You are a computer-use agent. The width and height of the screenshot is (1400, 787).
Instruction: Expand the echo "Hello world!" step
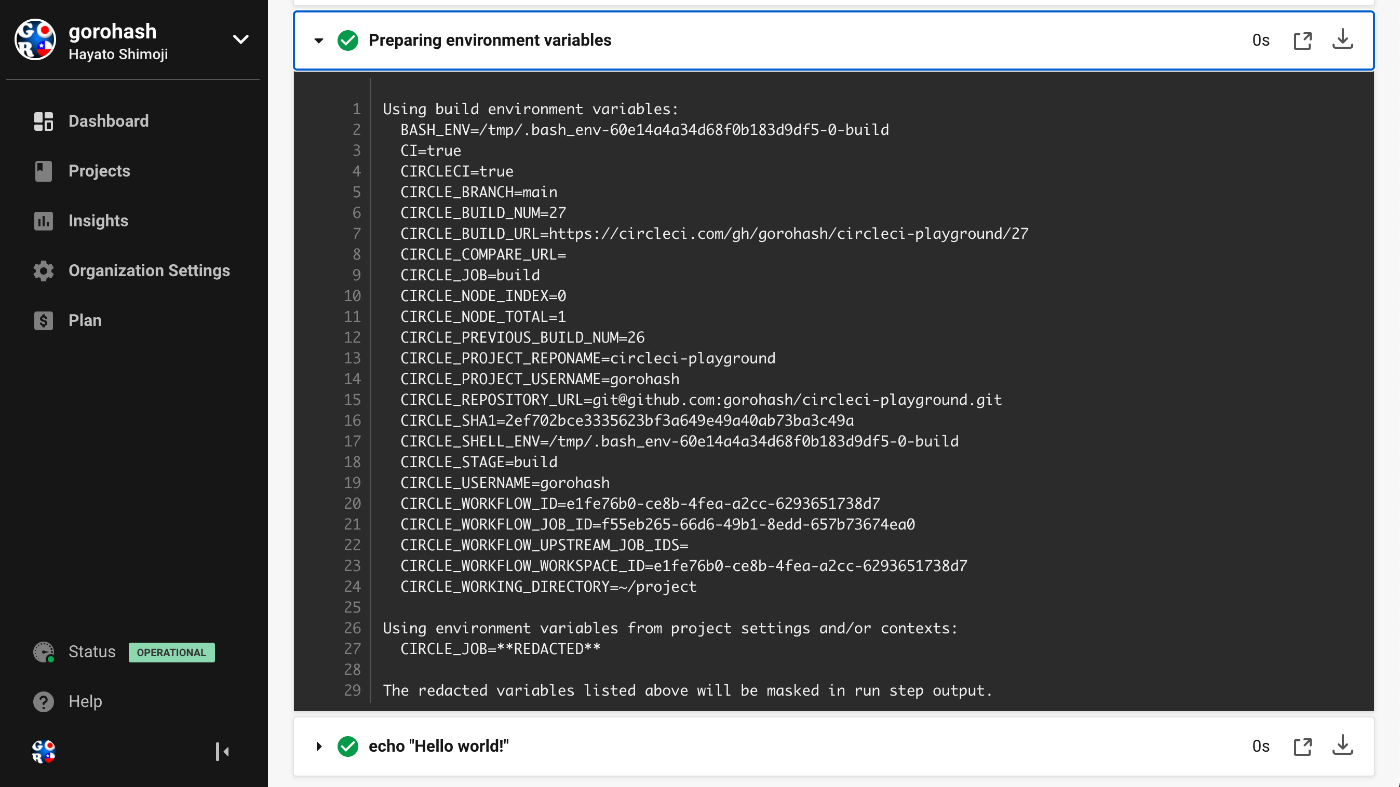click(319, 747)
